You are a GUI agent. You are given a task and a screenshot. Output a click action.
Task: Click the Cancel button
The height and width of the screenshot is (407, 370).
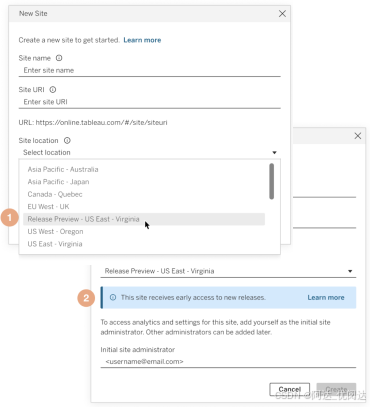(290, 389)
